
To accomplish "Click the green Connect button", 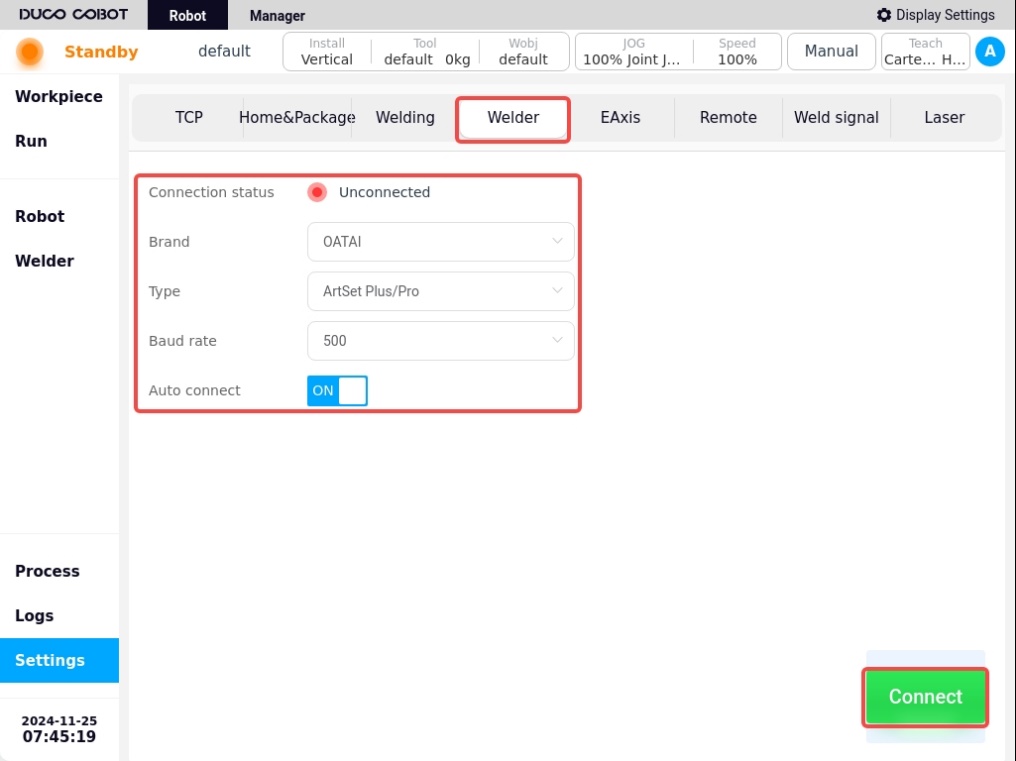I will (925, 697).
